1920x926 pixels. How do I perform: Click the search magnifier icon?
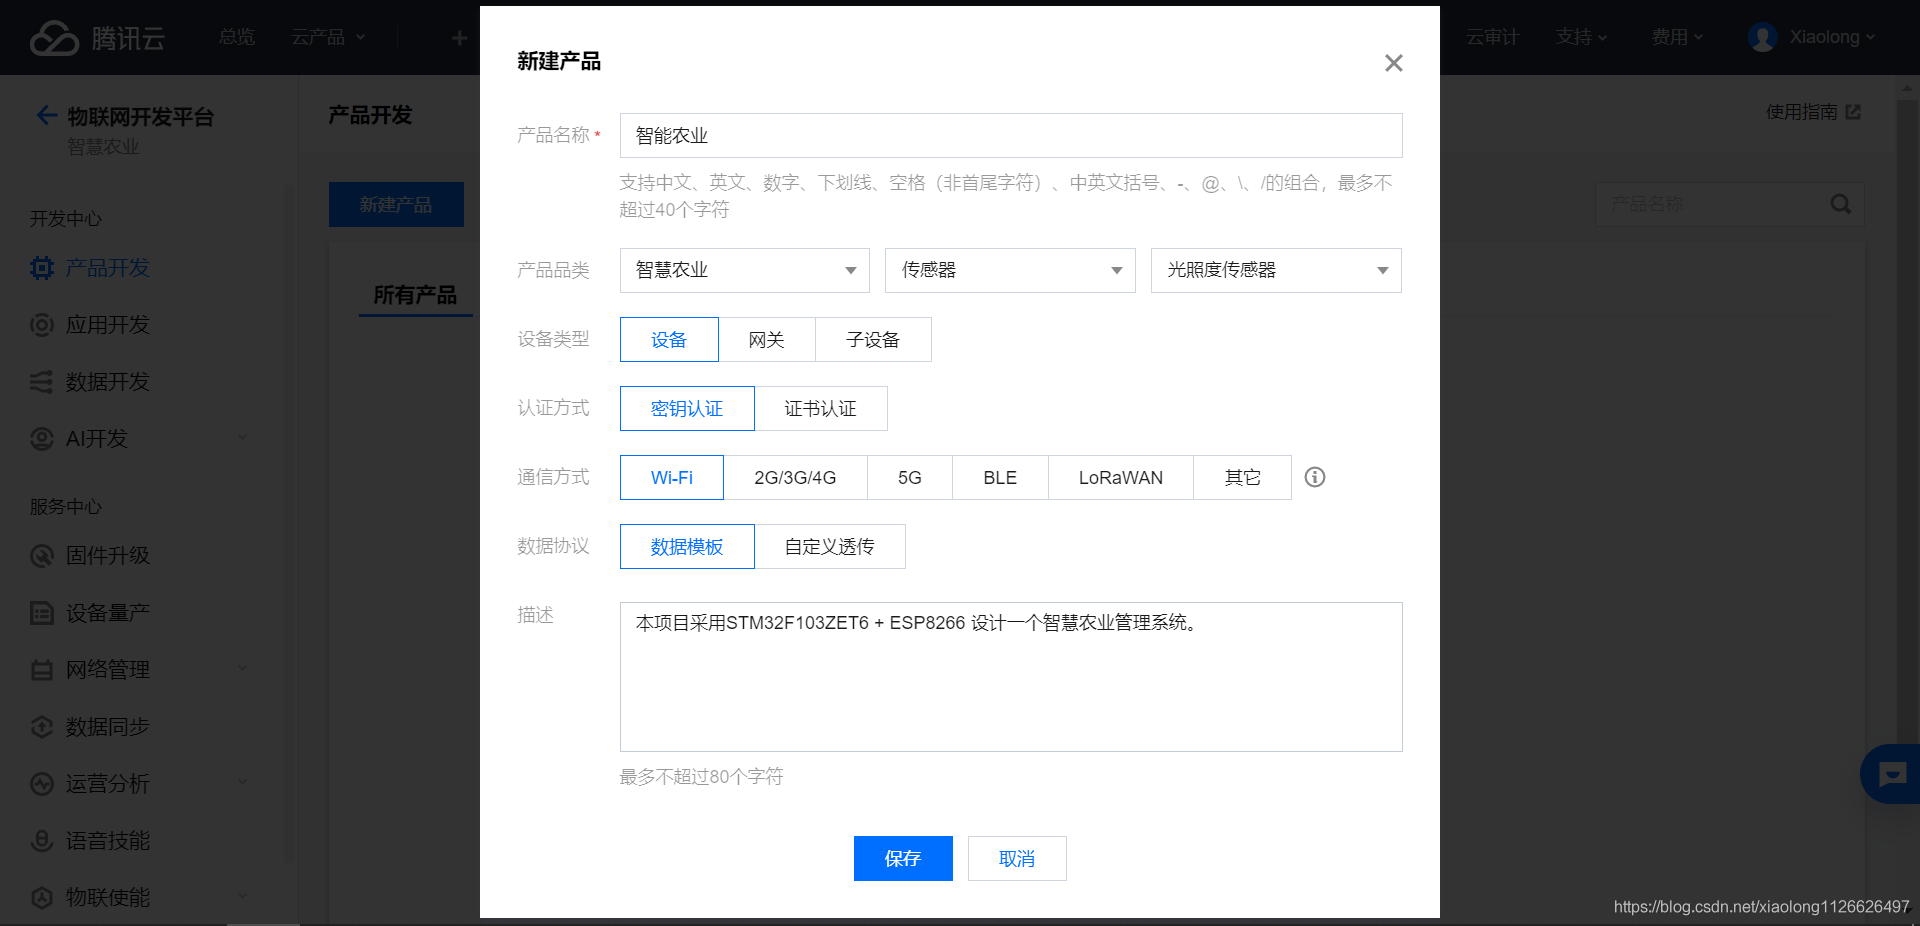point(1840,204)
